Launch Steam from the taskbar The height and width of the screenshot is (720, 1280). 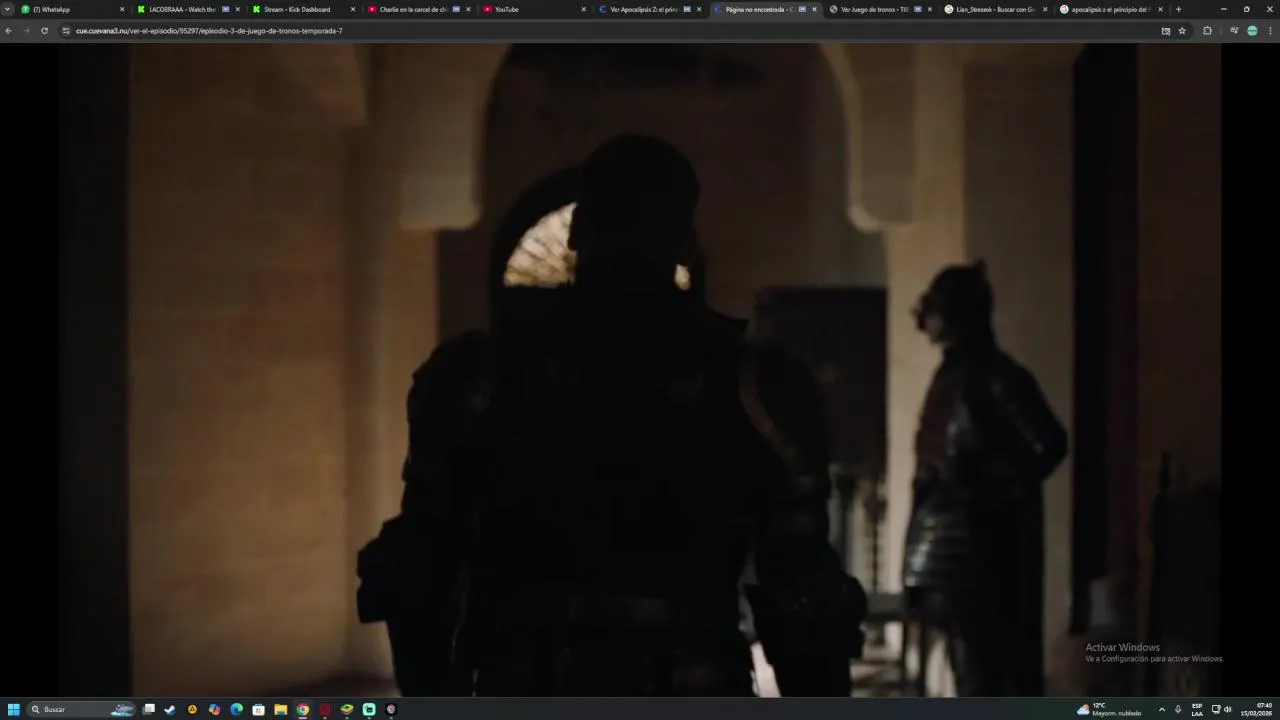170,709
